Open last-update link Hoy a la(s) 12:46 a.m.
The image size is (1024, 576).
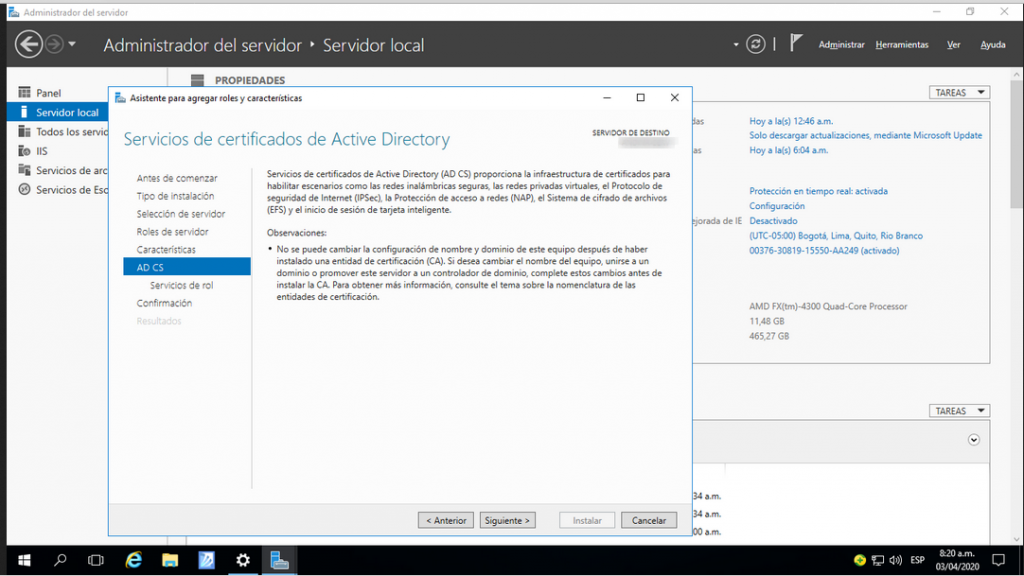point(791,121)
